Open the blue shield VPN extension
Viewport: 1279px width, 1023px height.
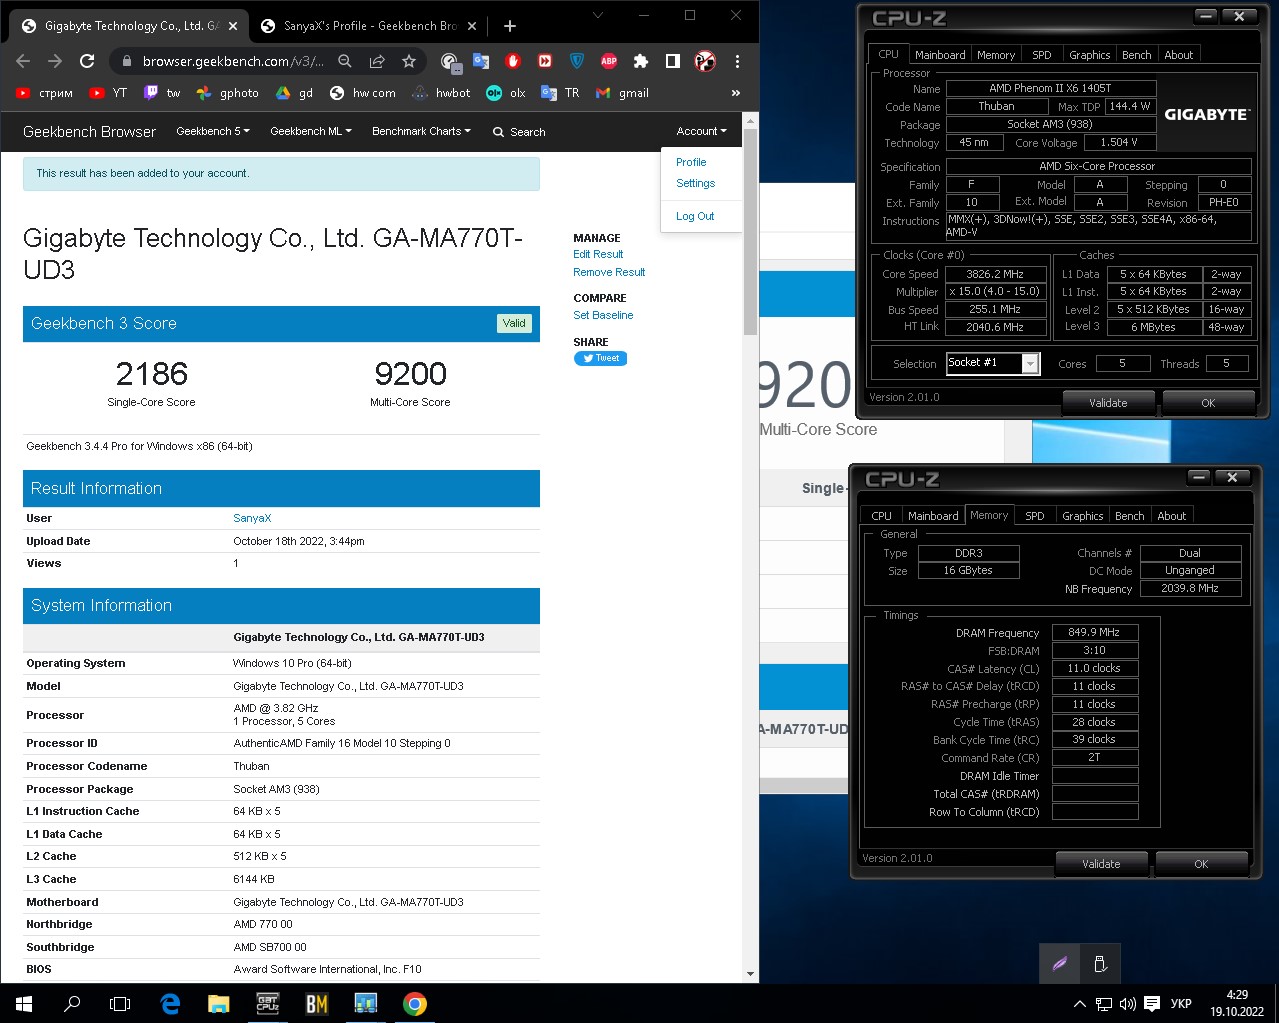[x=577, y=61]
